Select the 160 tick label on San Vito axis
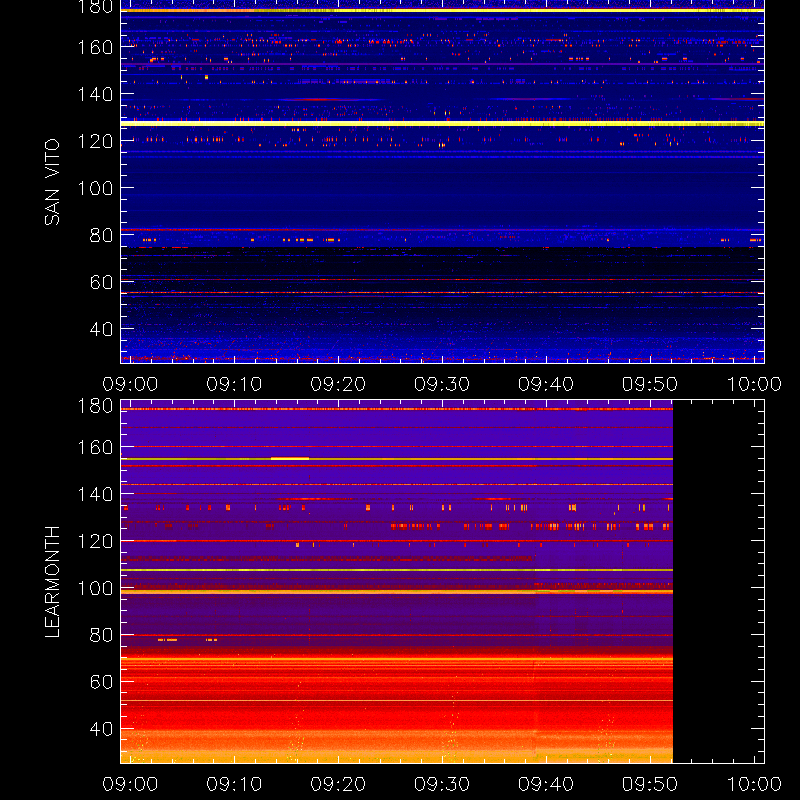800x800 pixels. pos(95,47)
